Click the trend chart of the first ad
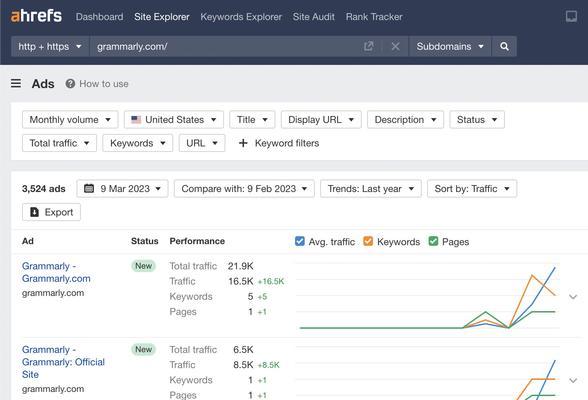The width and height of the screenshot is (588, 400). tap(428, 296)
